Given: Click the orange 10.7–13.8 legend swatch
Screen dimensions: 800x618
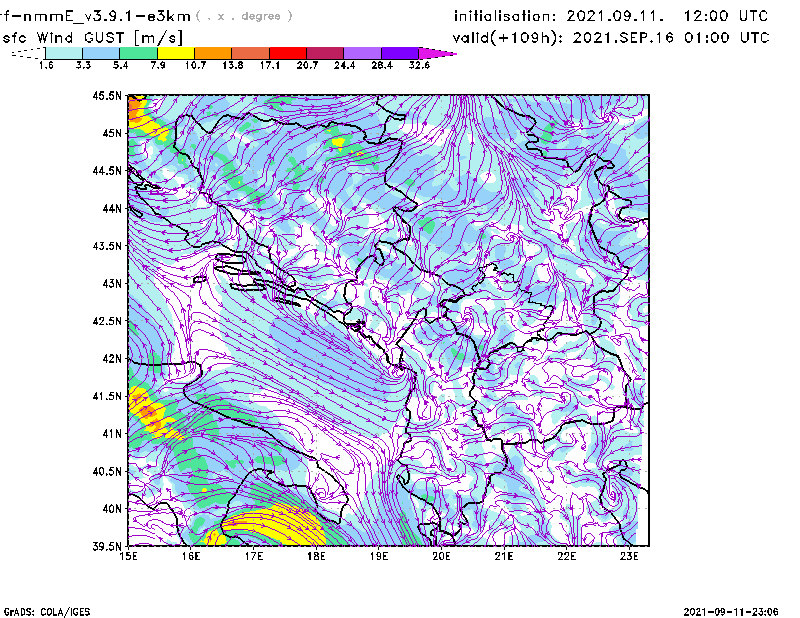Looking at the screenshot, I should point(213,53).
